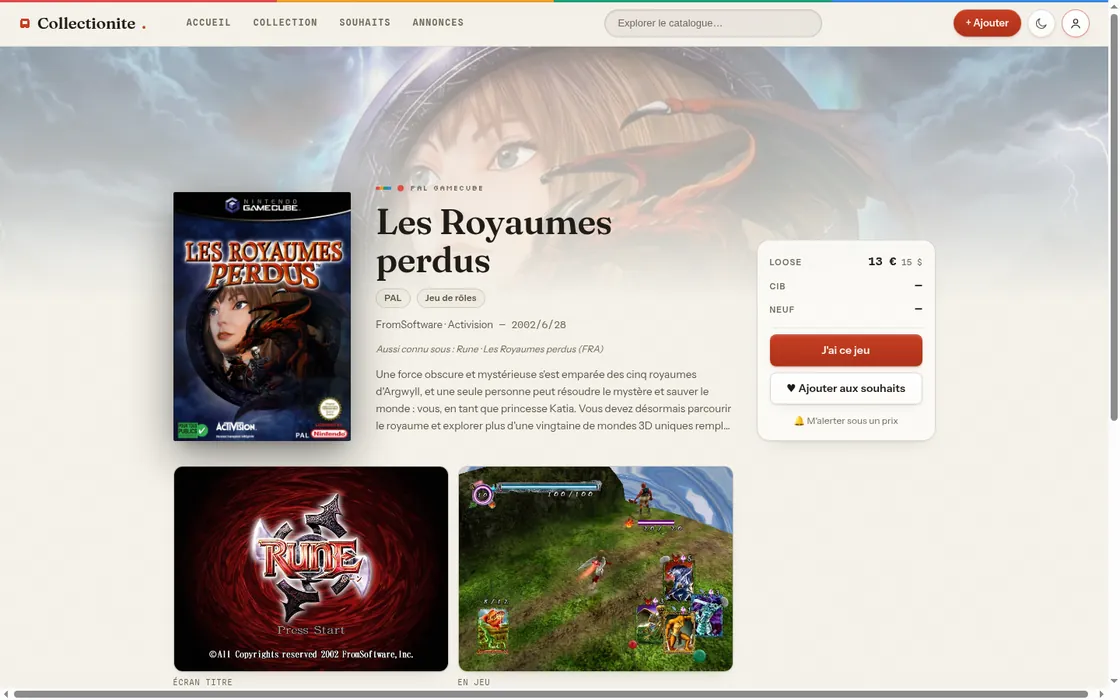The image size is (1120, 700).
Task: Click the J'ai ce jeu button
Action: (846, 351)
